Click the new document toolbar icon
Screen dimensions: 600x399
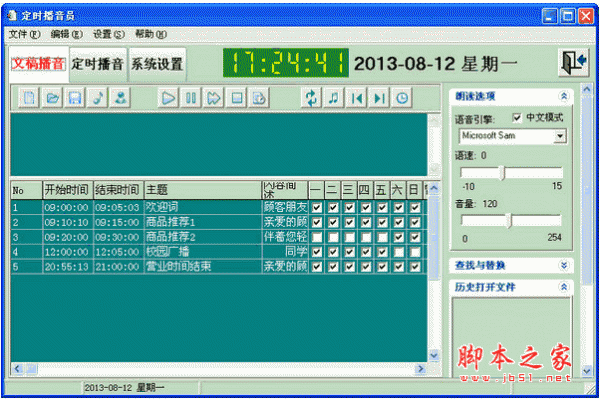[29, 98]
